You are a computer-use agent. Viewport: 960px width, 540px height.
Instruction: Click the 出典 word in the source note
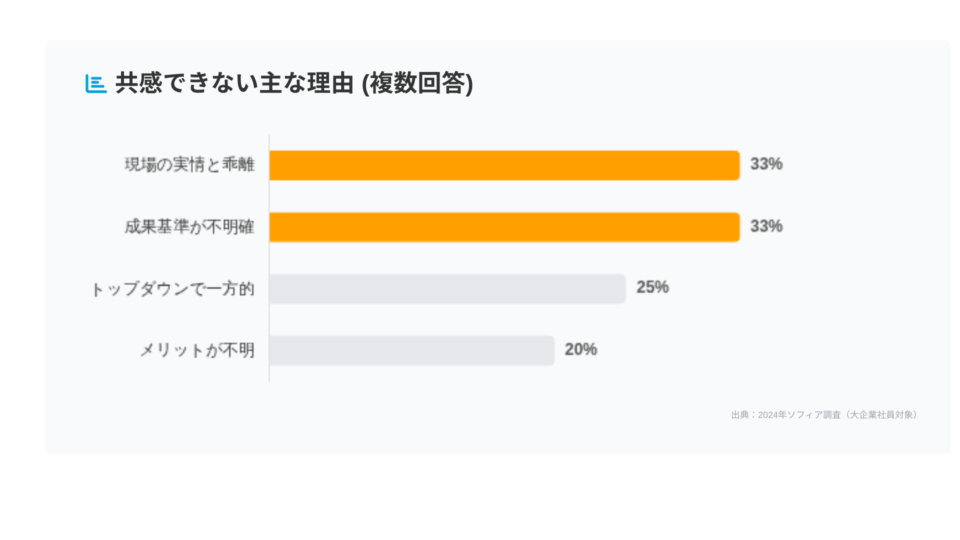(740, 415)
